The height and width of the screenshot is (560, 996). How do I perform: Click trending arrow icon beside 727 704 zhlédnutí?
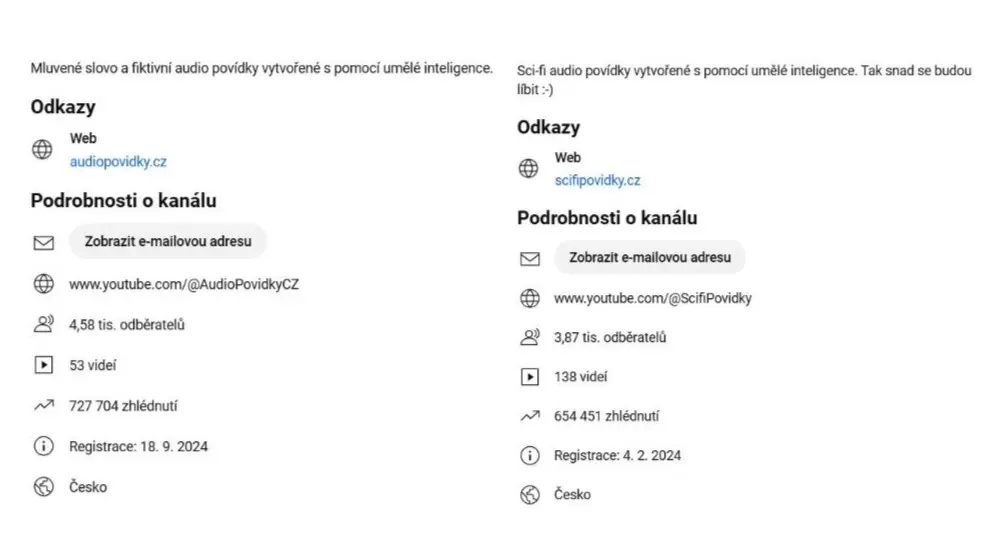44,405
